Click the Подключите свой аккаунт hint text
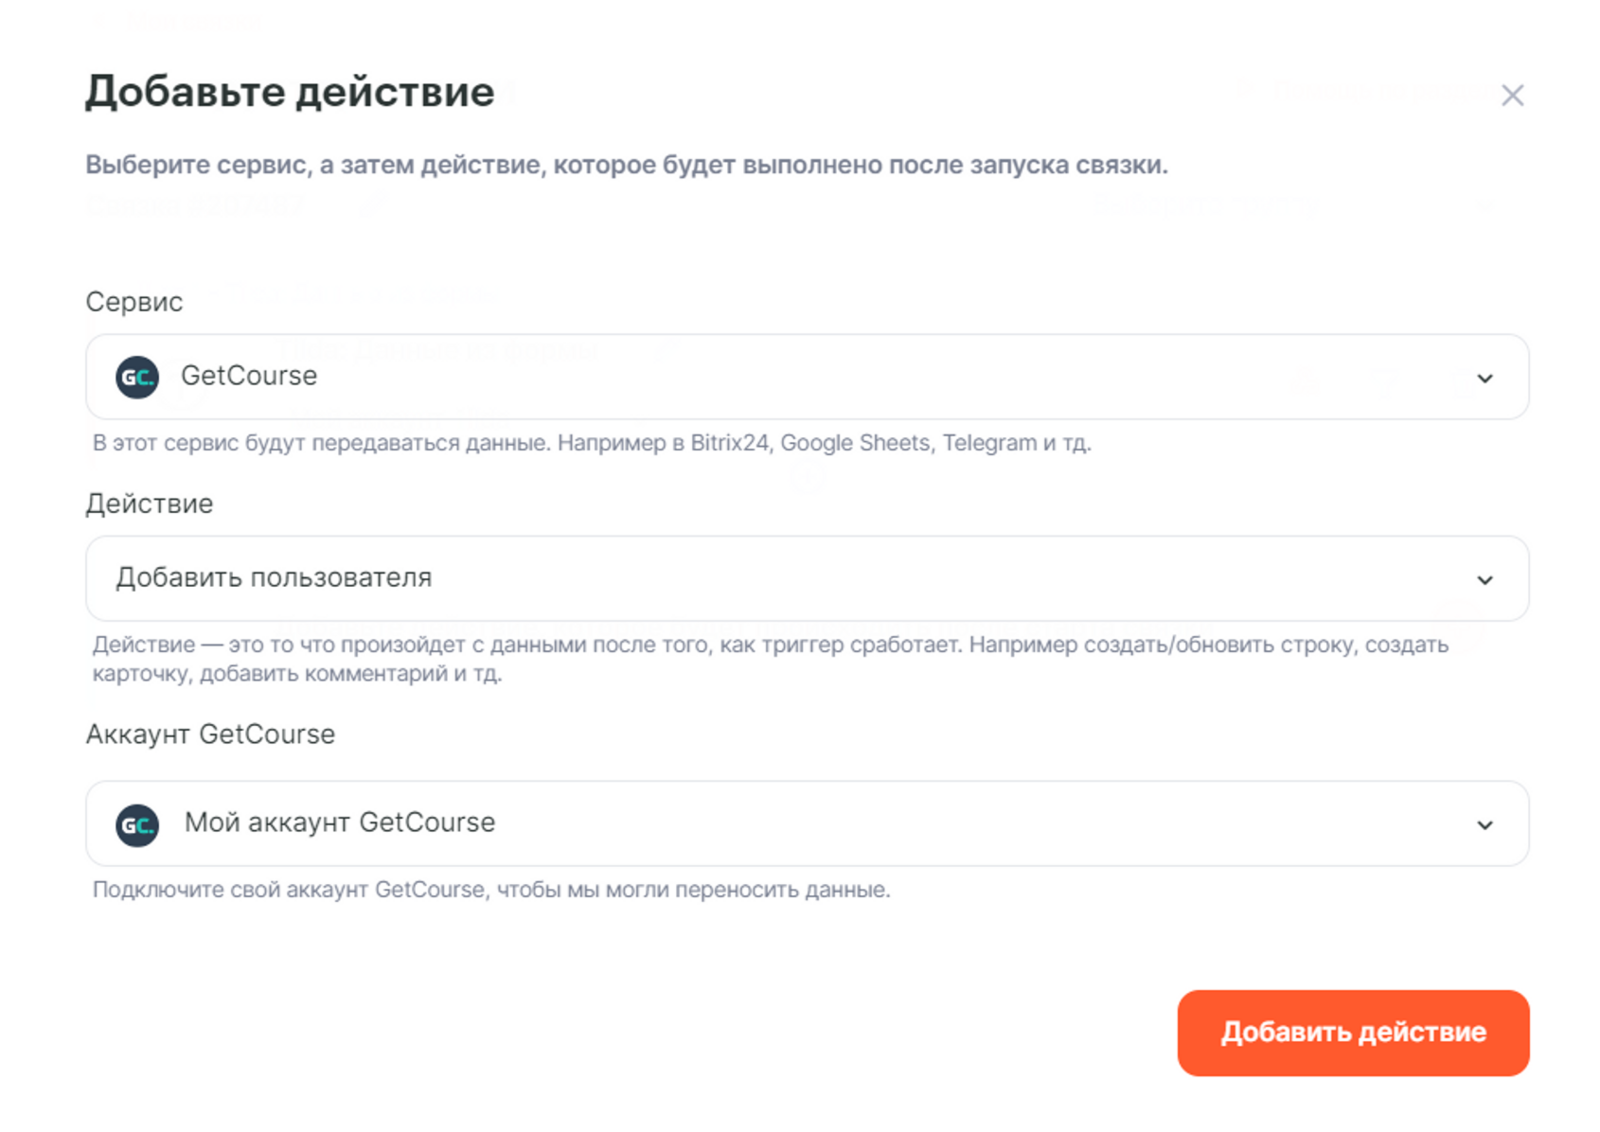The width and height of the screenshot is (1600, 1132). click(x=490, y=890)
